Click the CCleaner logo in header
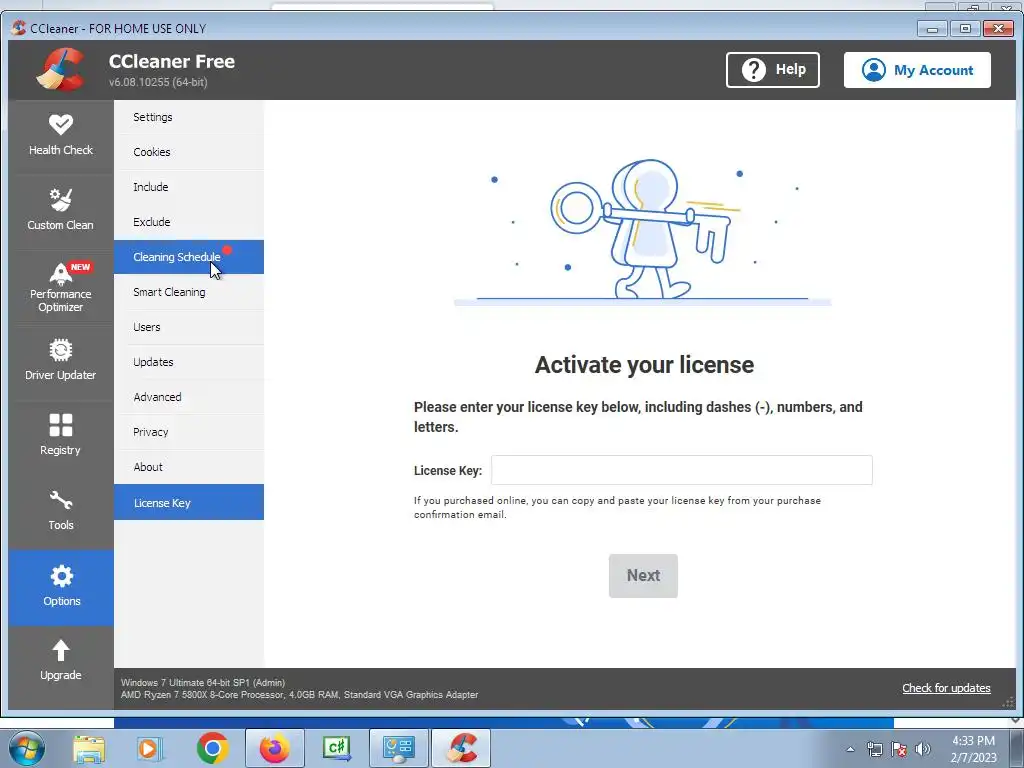This screenshot has height=768, width=1024. [61, 69]
